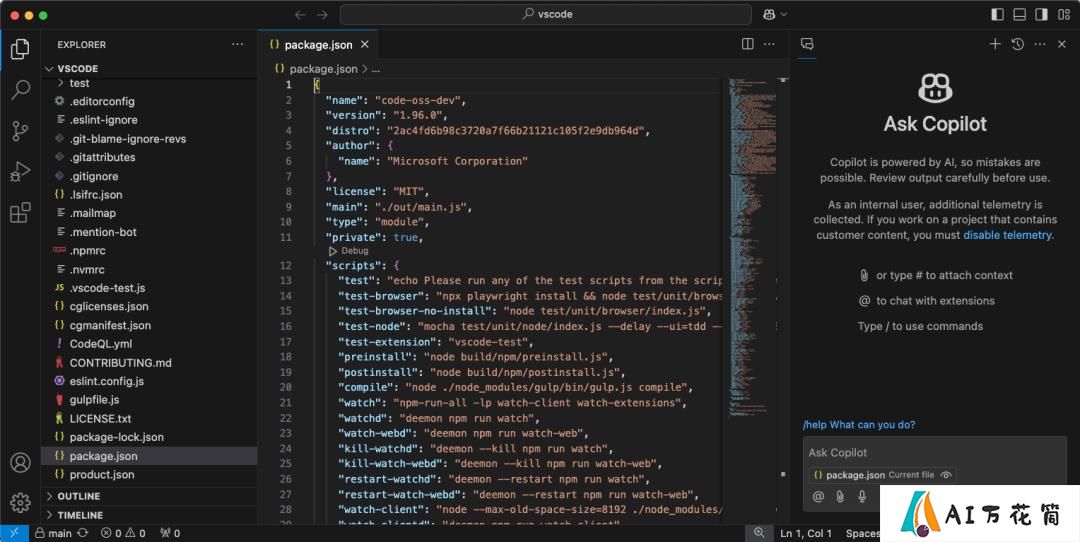Split the editor to the right
This screenshot has height=542, width=1080.
[x=747, y=44]
